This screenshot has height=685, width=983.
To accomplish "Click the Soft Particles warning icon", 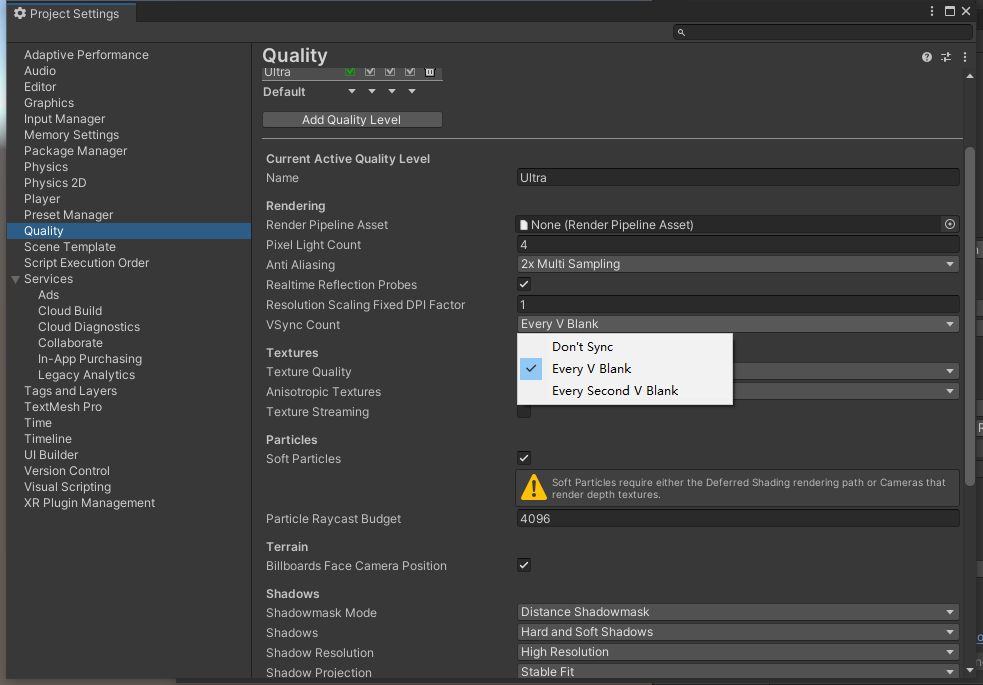I will (x=534, y=488).
